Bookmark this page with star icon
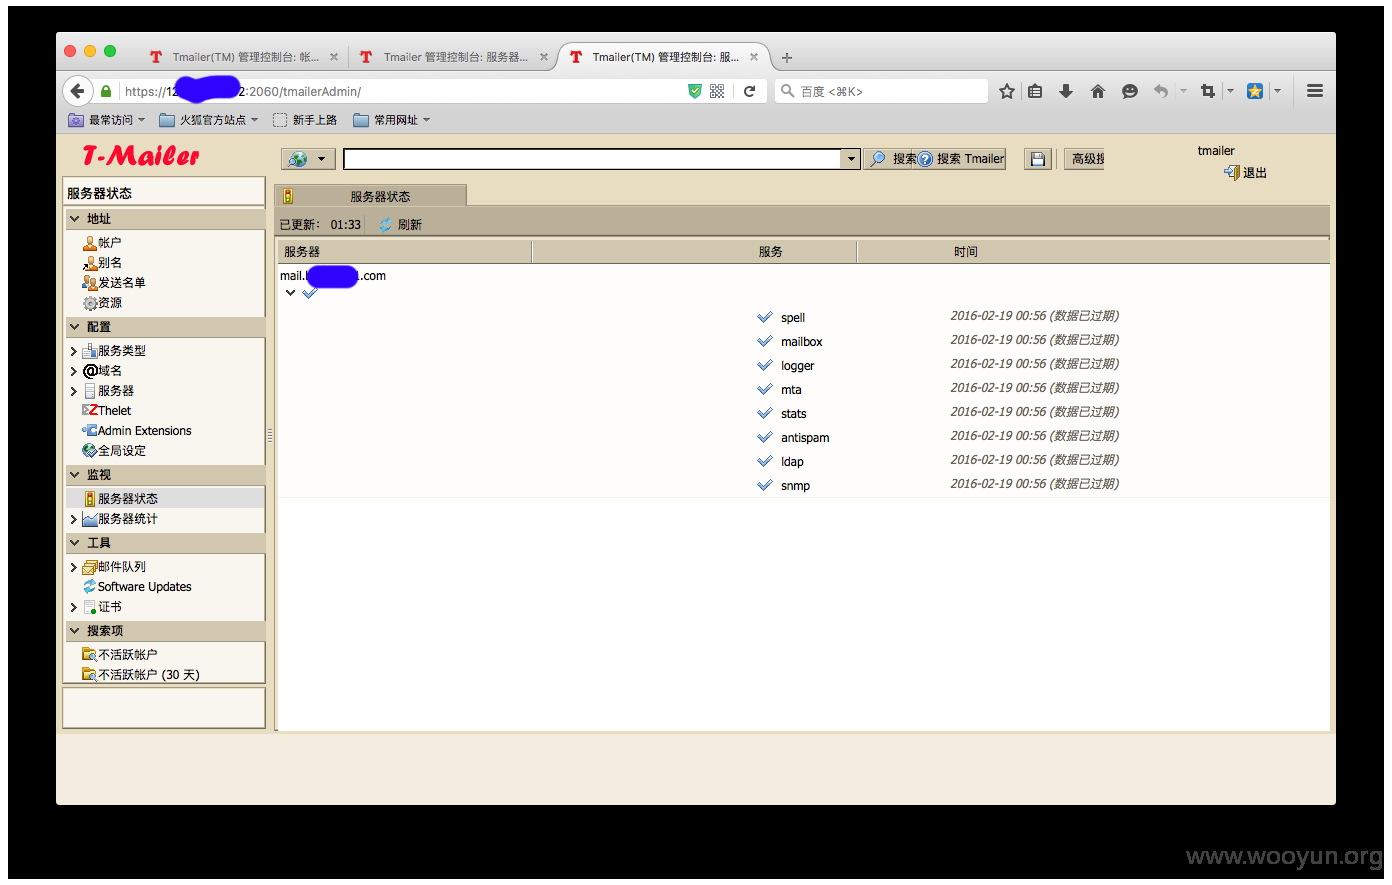1392x885 pixels. click(x=1007, y=91)
